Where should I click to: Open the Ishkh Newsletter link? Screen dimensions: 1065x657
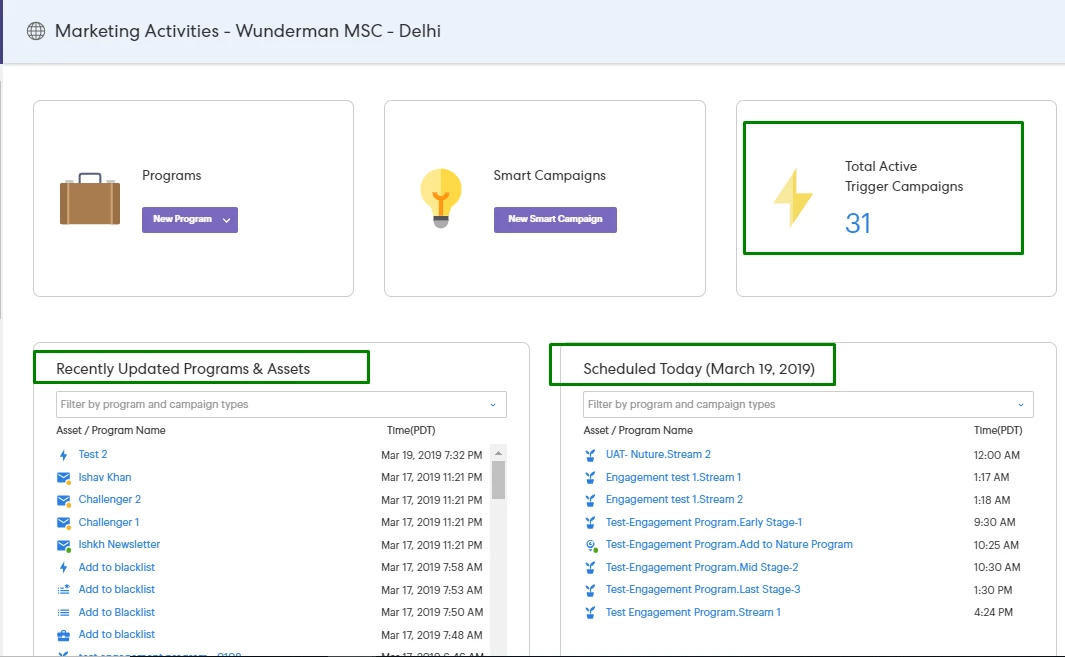[x=119, y=544]
